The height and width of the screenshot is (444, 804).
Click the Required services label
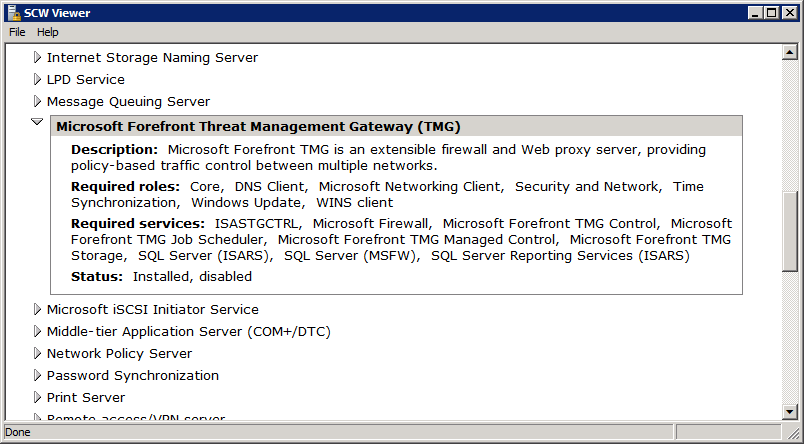138,224
